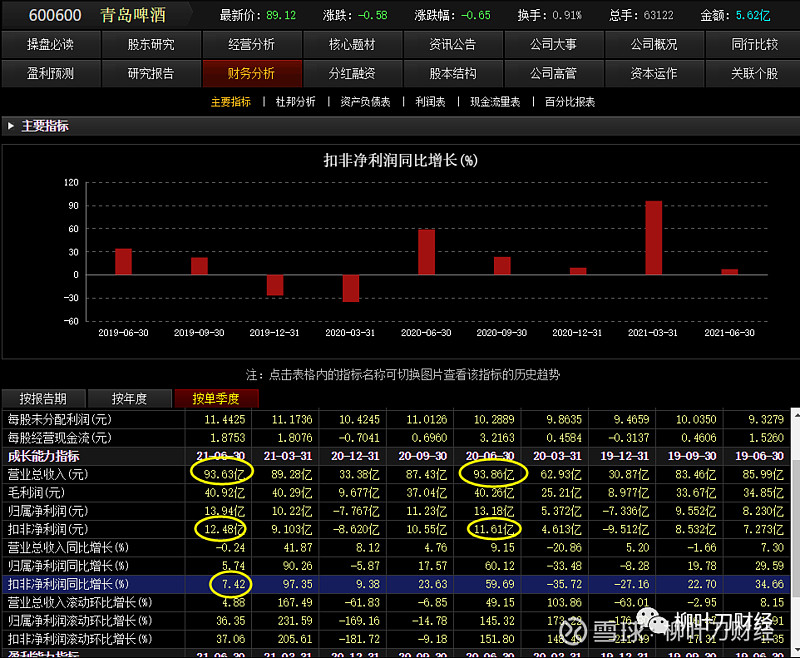The width and height of the screenshot is (800, 658).
Task: Open the 资本运作 tab
Action: [654, 73]
